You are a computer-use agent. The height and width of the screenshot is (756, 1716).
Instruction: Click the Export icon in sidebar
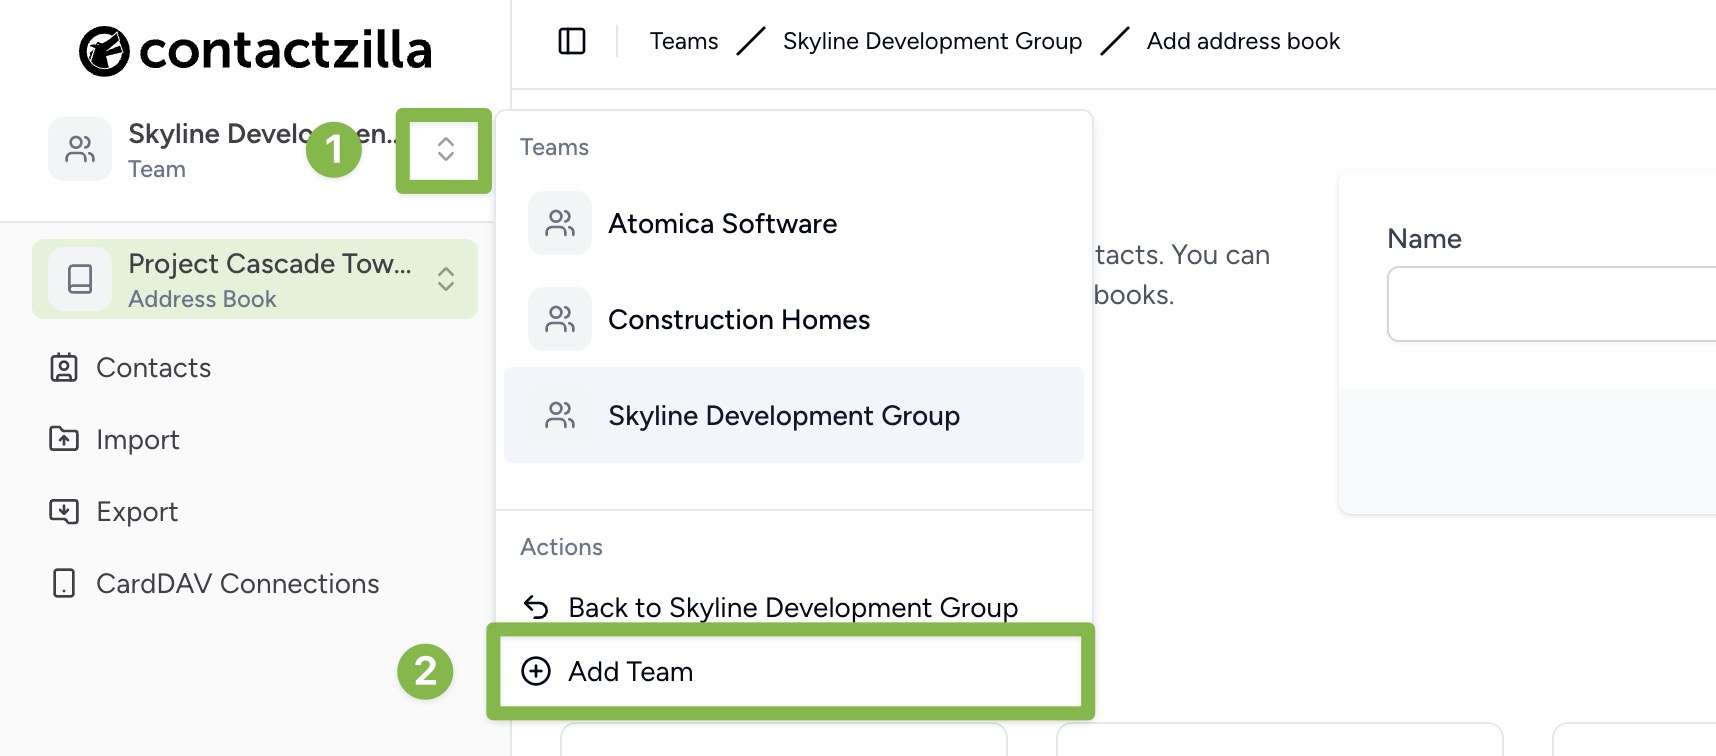(x=64, y=511)
